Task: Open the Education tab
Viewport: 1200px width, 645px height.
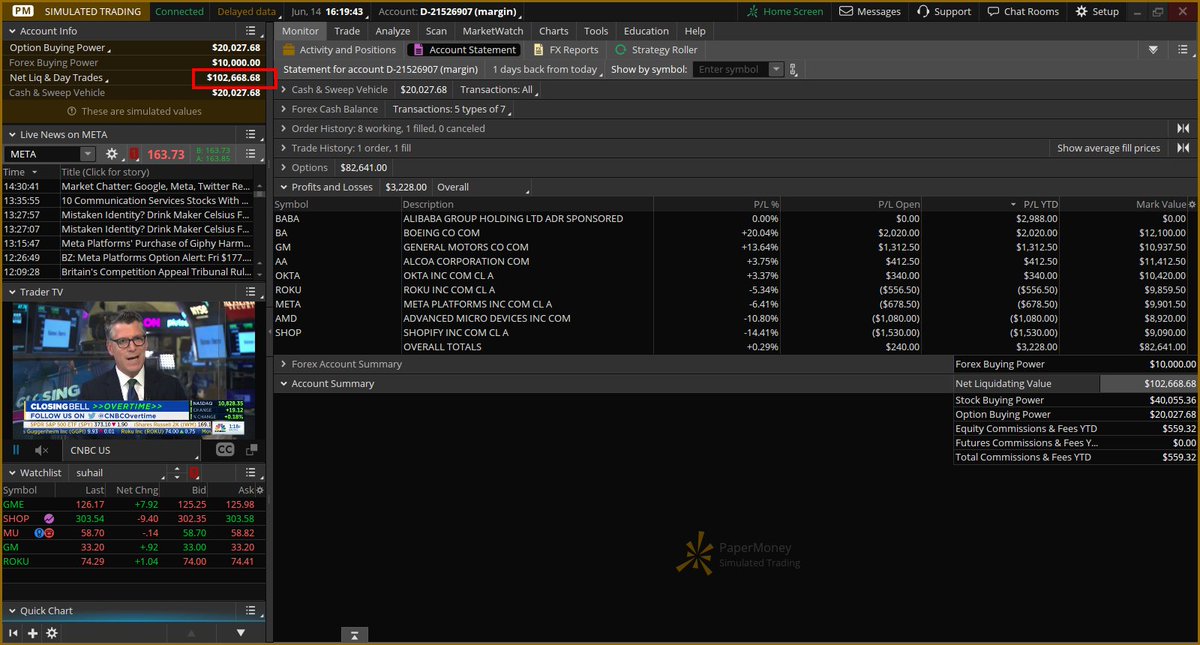Action: (646, 31)
